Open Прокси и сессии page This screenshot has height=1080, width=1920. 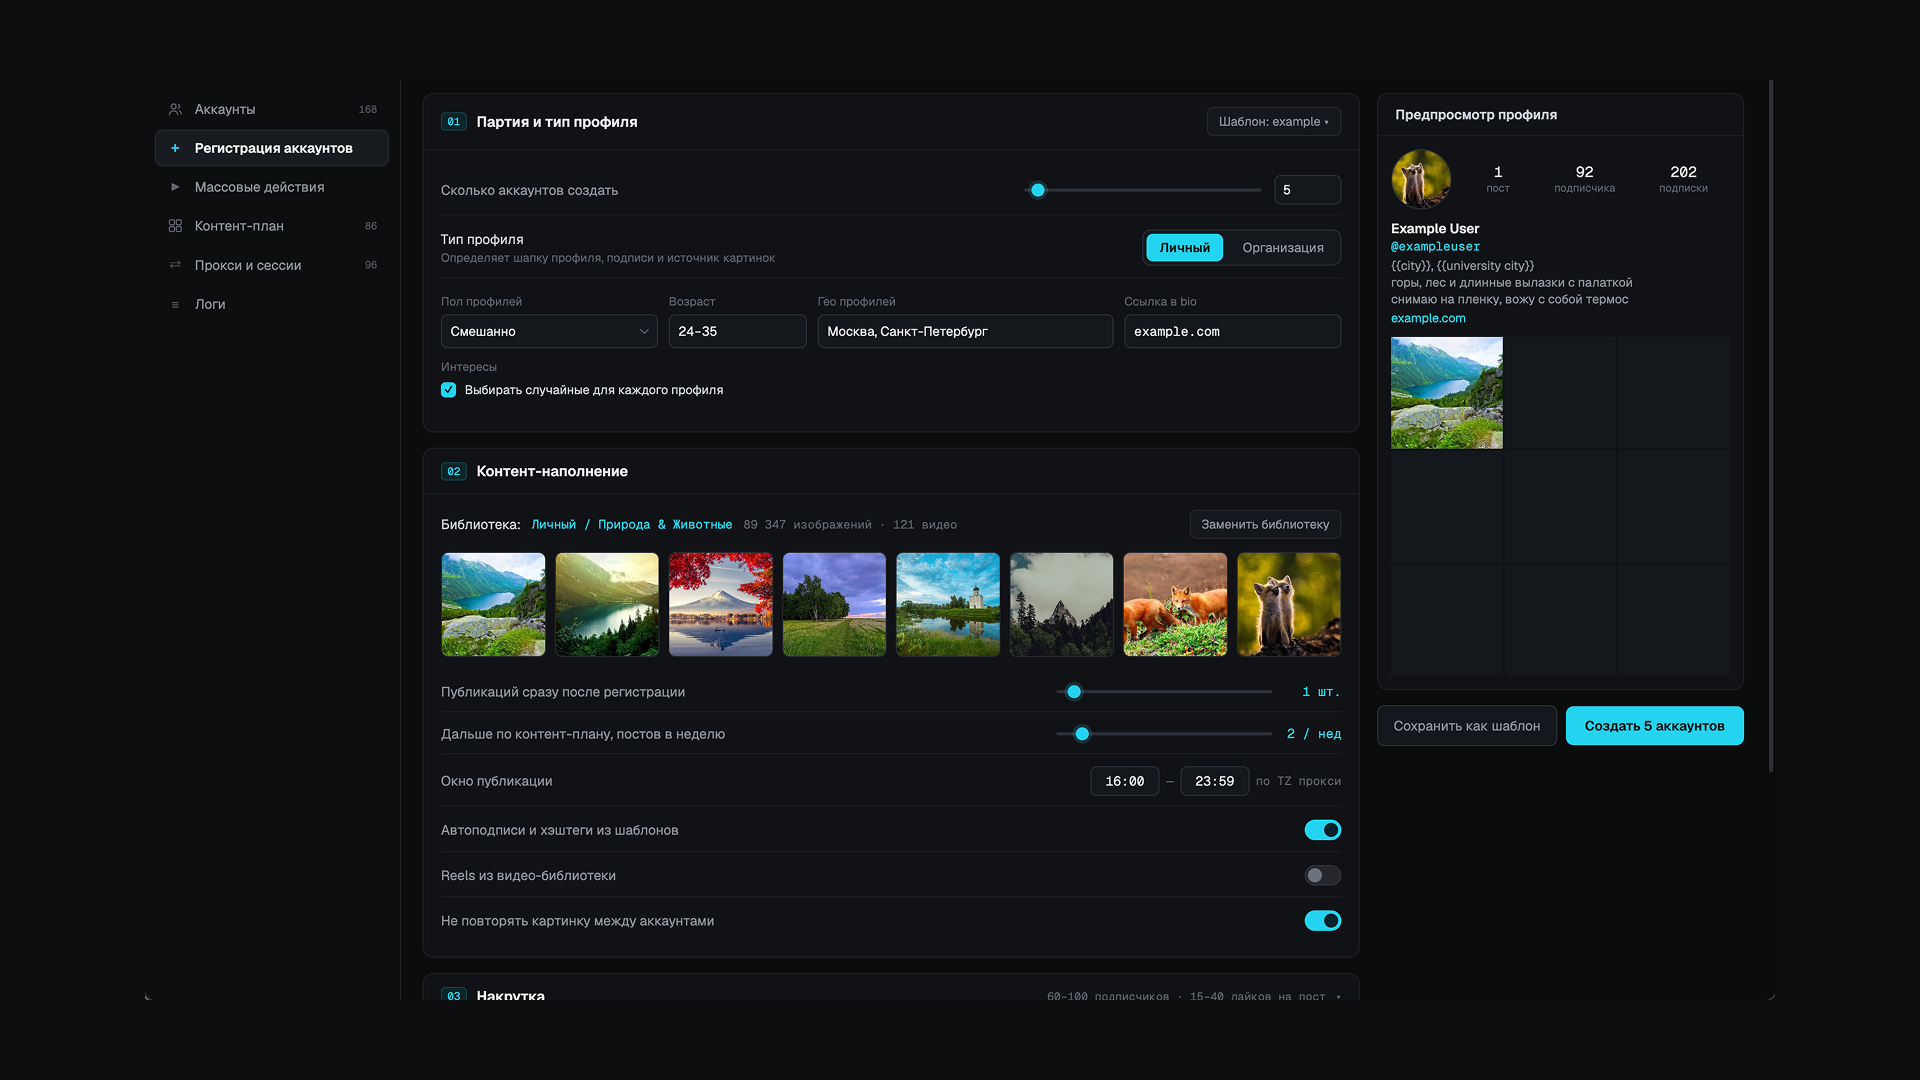272,265
